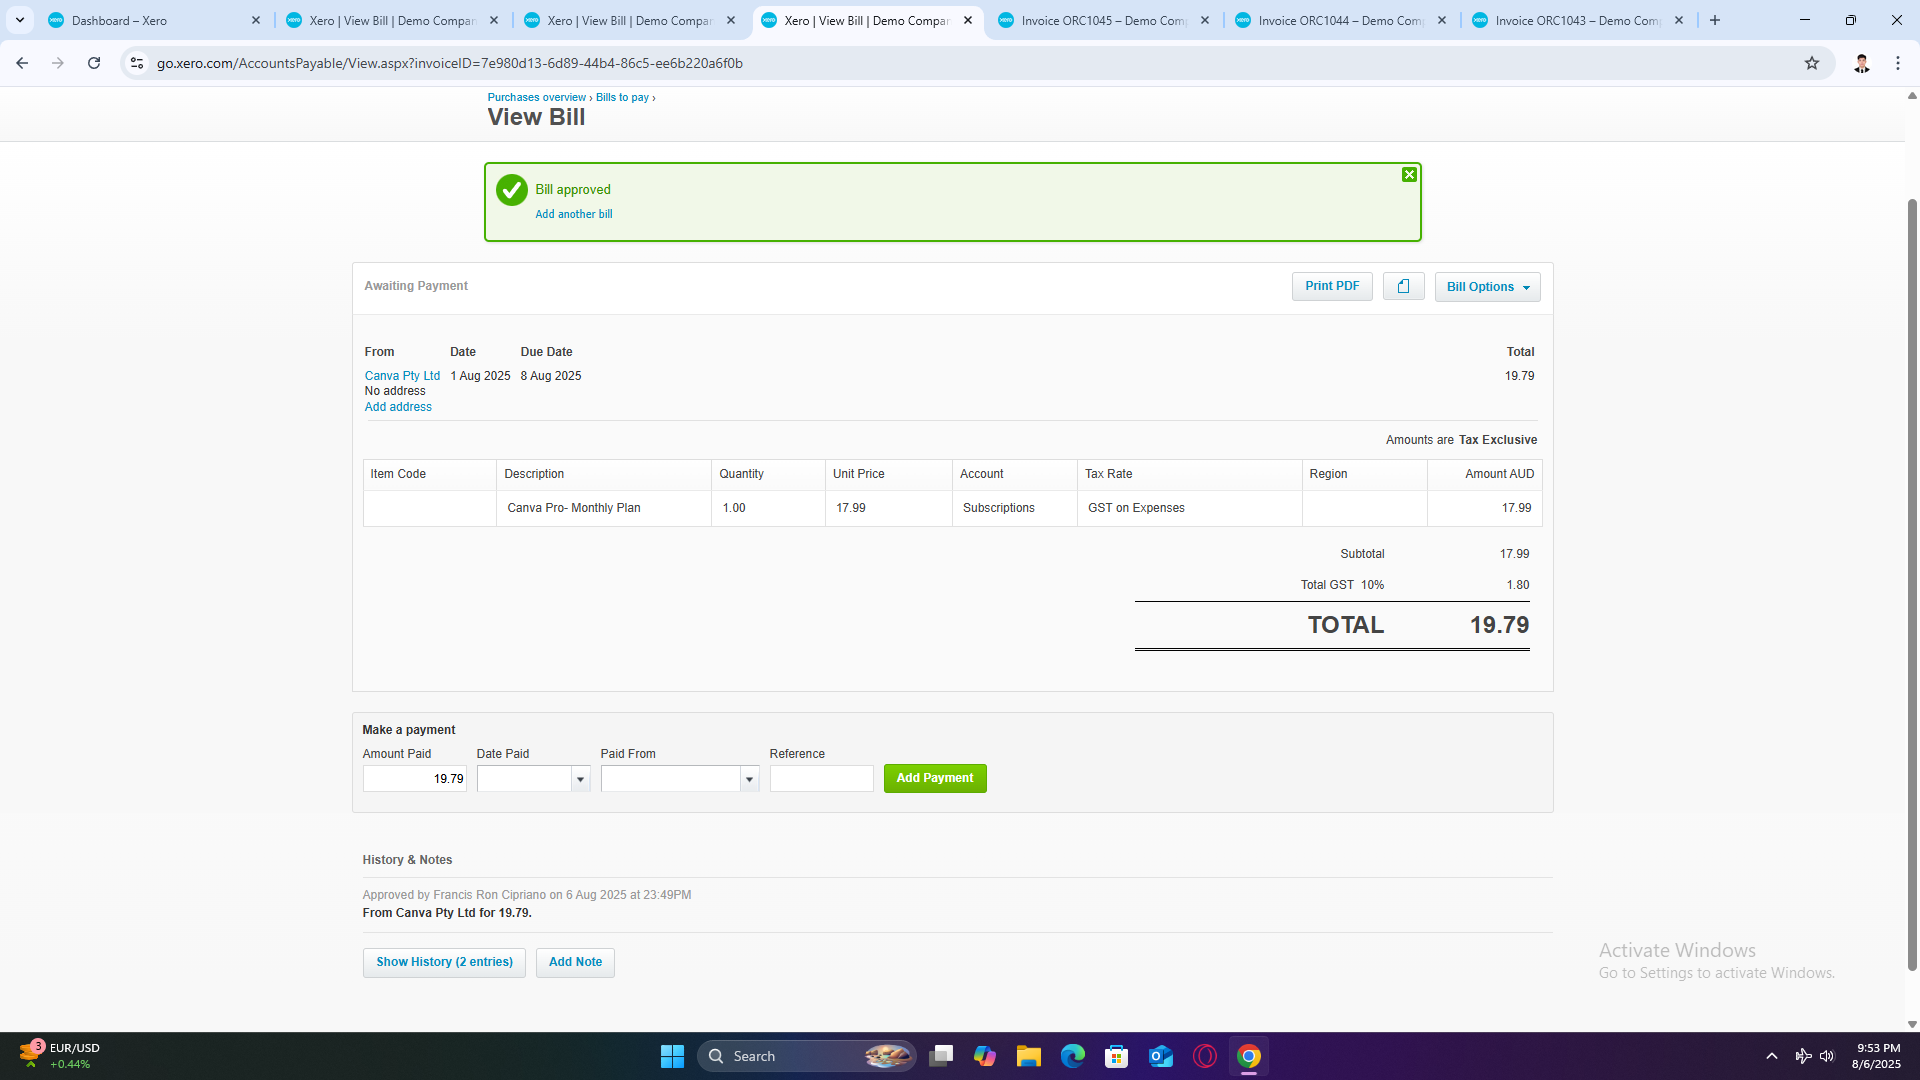Click the Add Note button

[575, 962]
